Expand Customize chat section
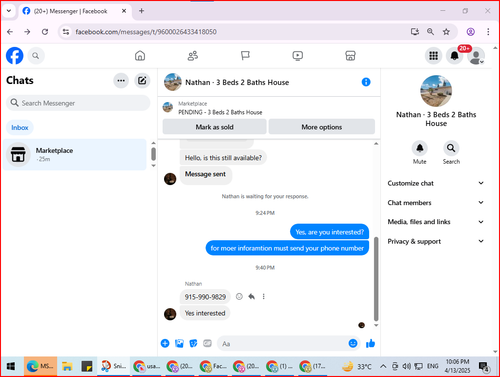The image size is (500, 377). (x=436, y=183)
